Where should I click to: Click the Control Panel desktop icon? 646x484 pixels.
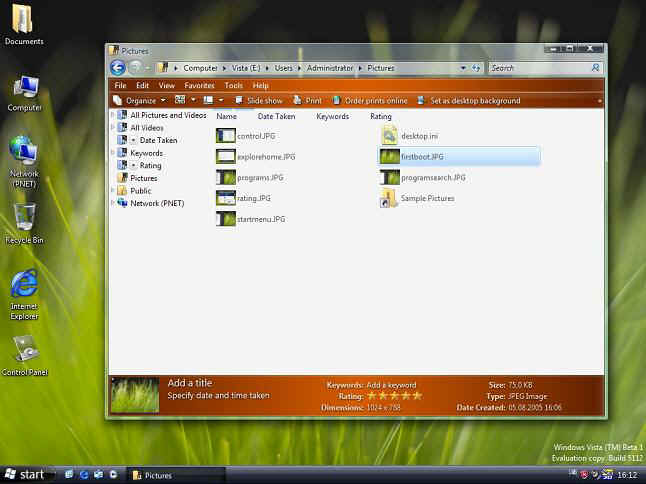(x=24, y=349)
